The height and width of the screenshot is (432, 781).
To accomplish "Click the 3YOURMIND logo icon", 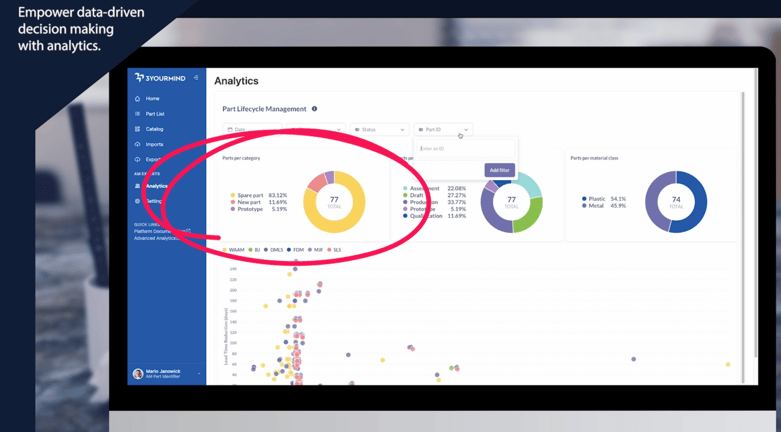I will coord(139,77).
